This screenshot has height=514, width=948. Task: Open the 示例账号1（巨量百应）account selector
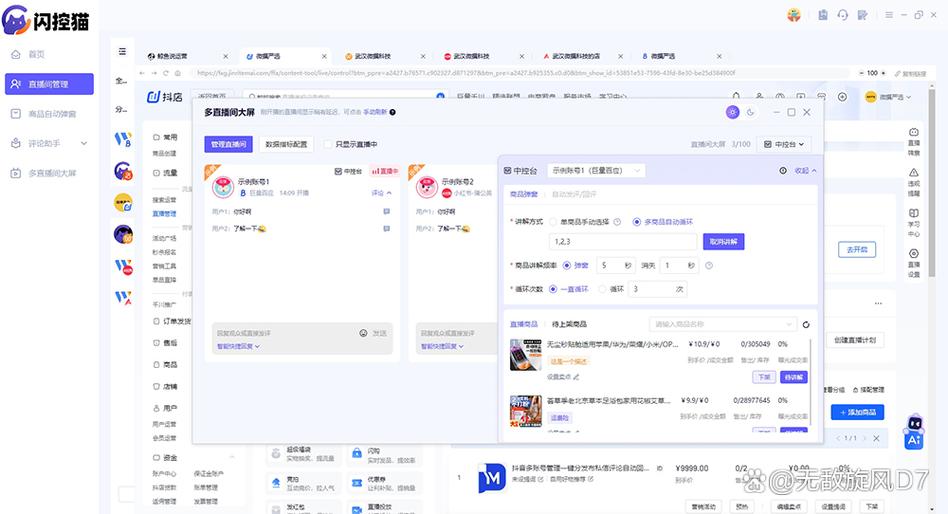click(596, 171)
